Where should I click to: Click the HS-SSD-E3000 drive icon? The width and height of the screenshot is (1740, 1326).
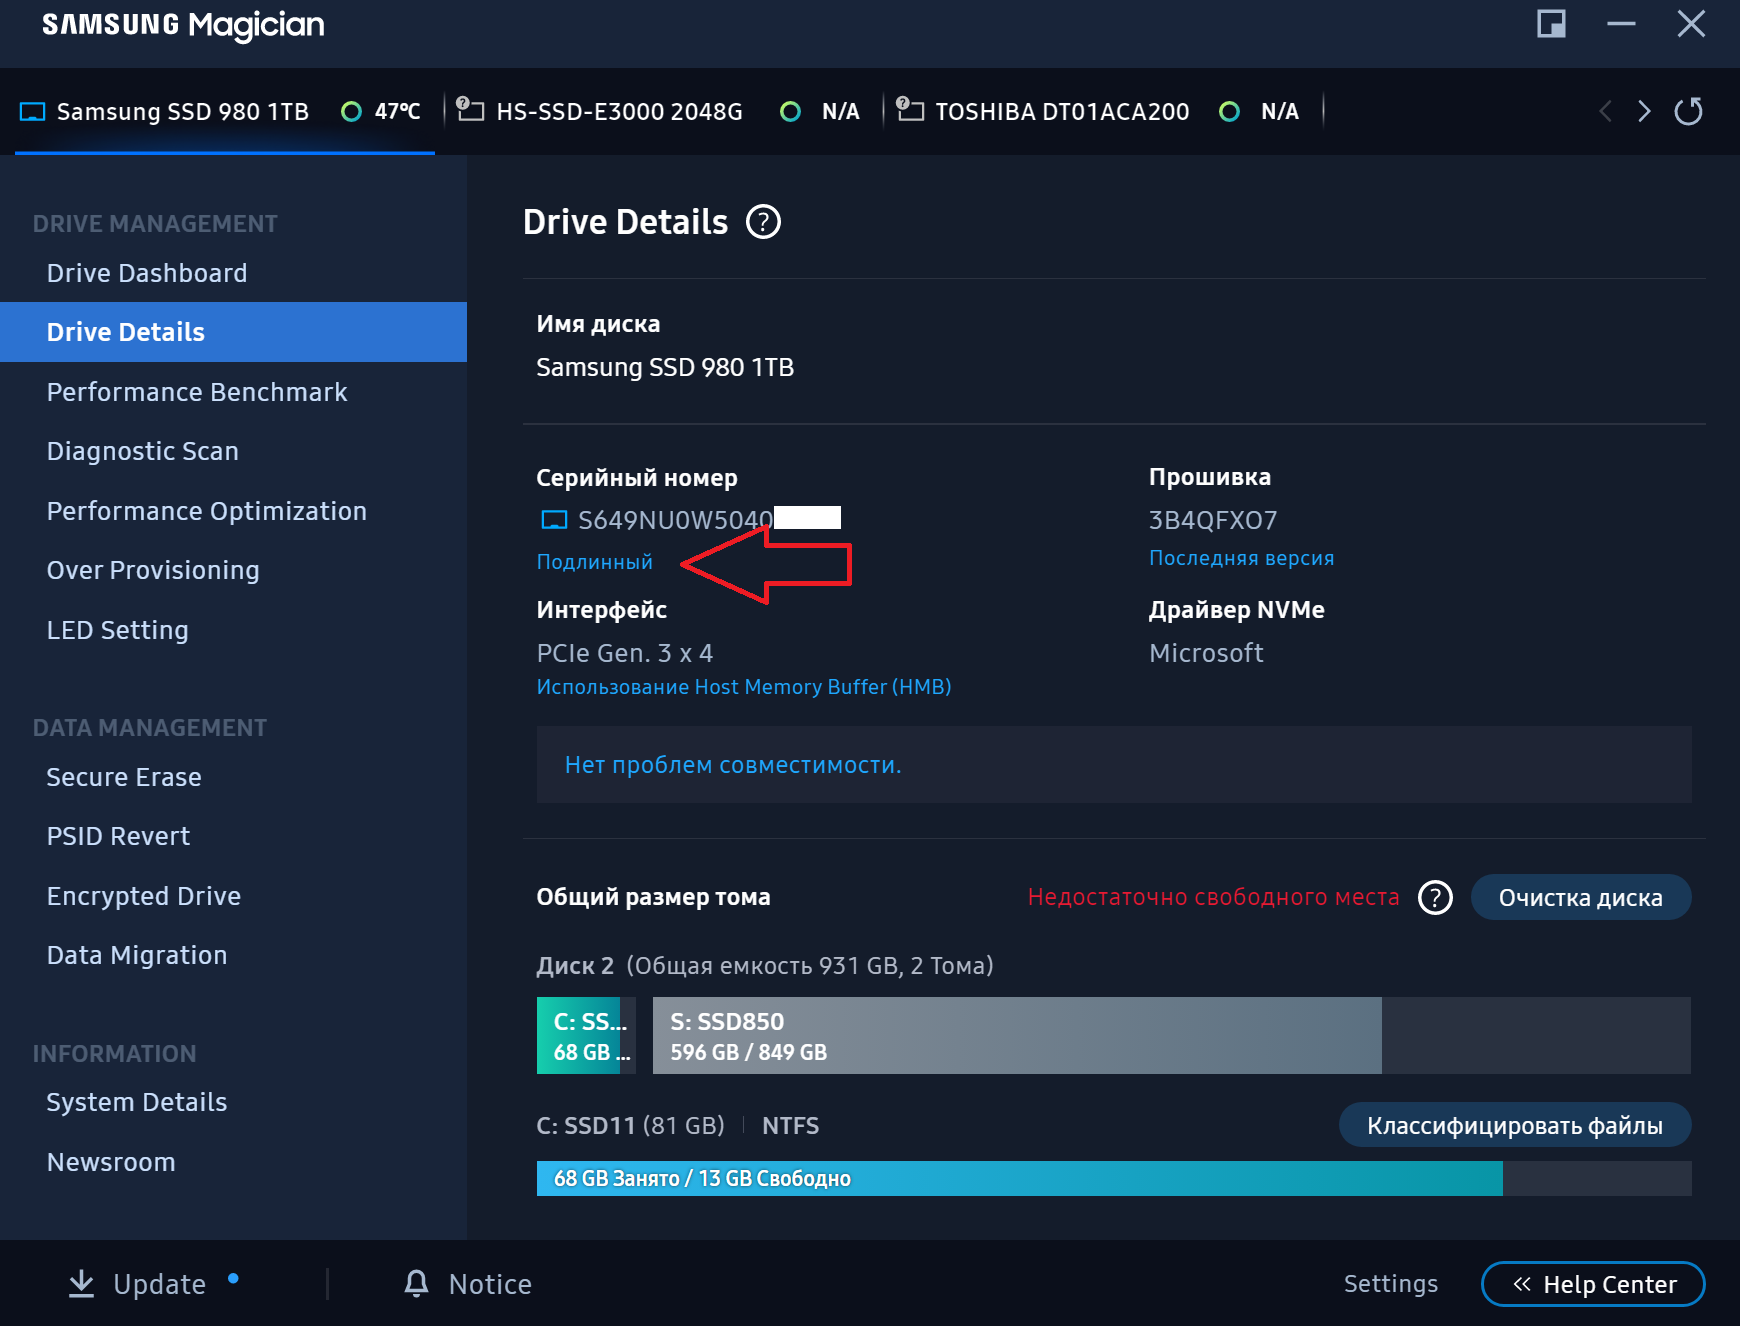[x=470, y=109]
